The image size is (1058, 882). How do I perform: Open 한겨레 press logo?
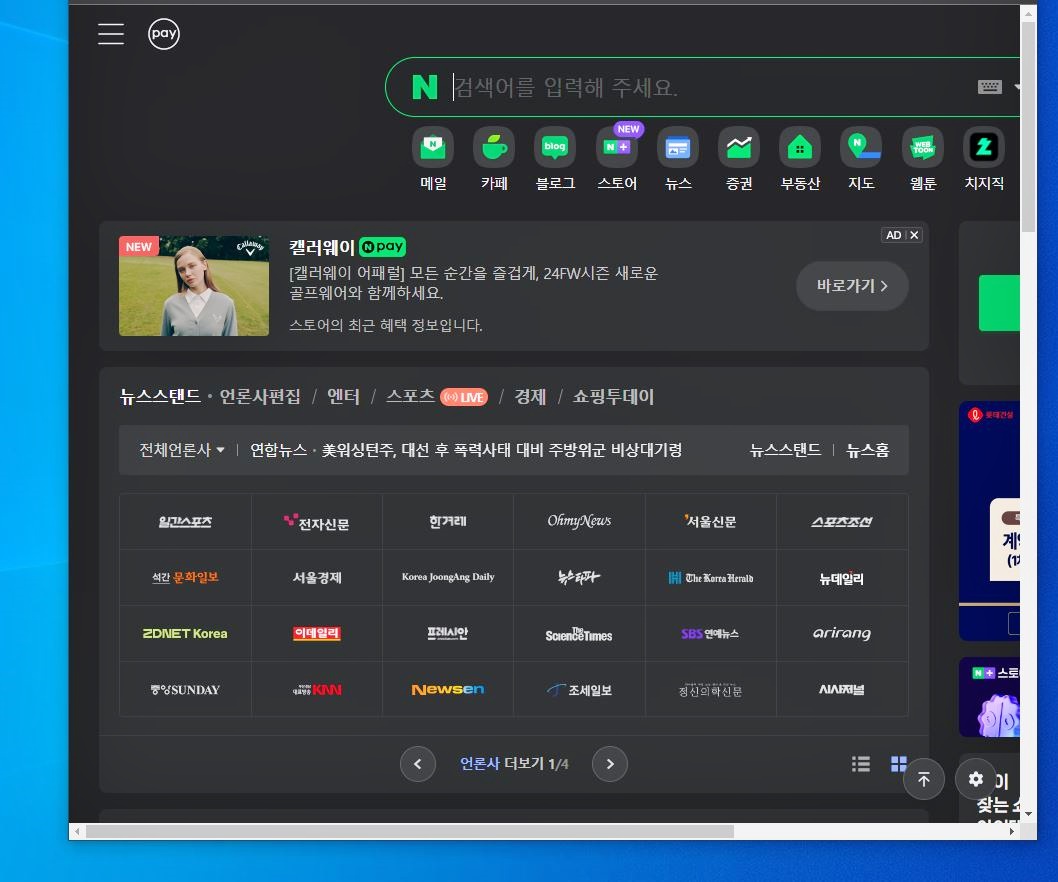coord(448,522)
